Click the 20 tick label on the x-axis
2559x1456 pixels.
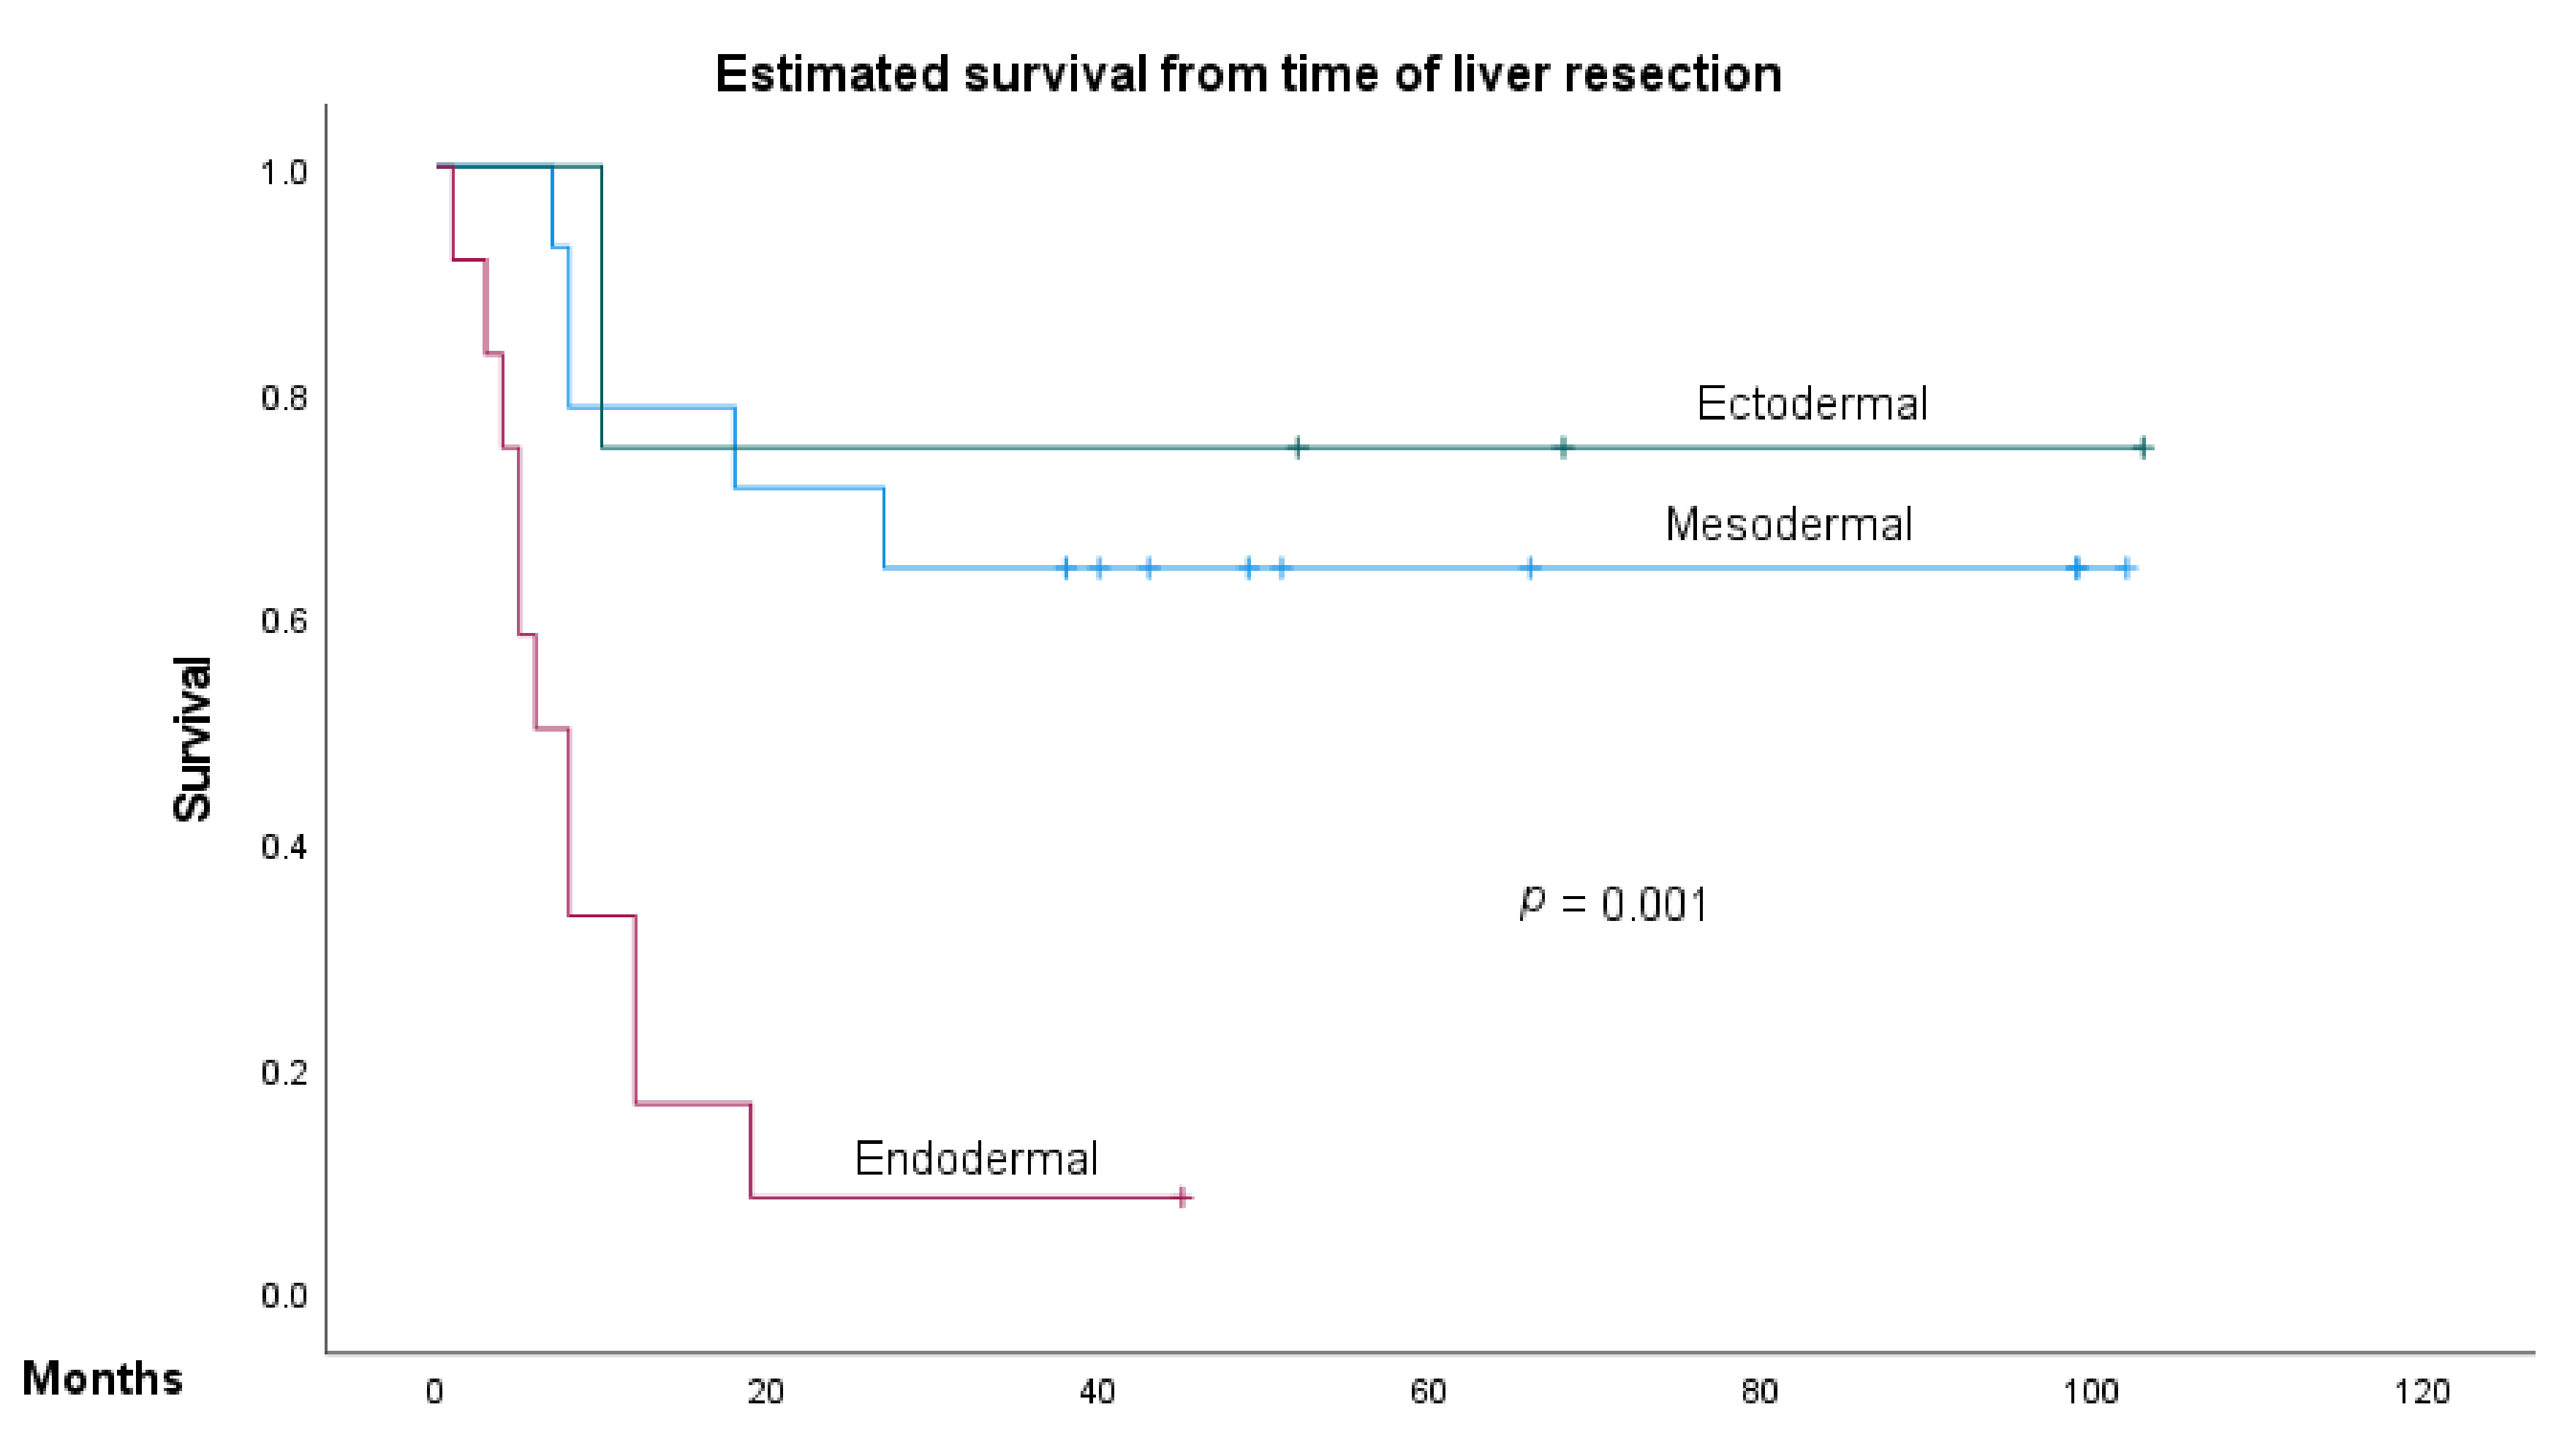[x=765, y=1392]
